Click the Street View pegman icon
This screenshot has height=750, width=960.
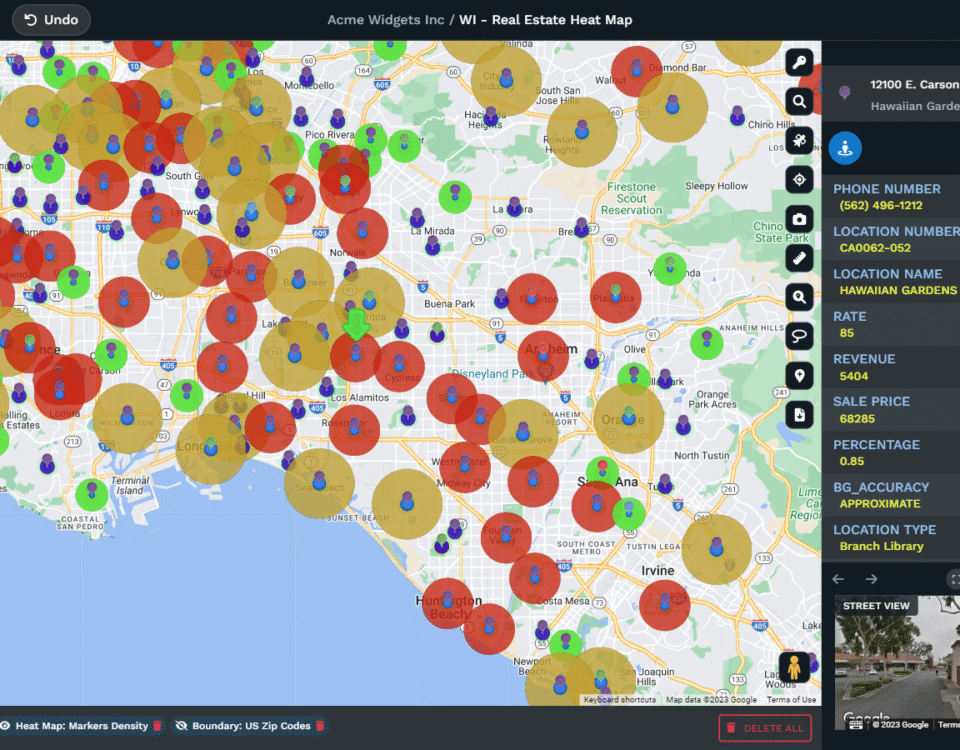click(795, 667)
